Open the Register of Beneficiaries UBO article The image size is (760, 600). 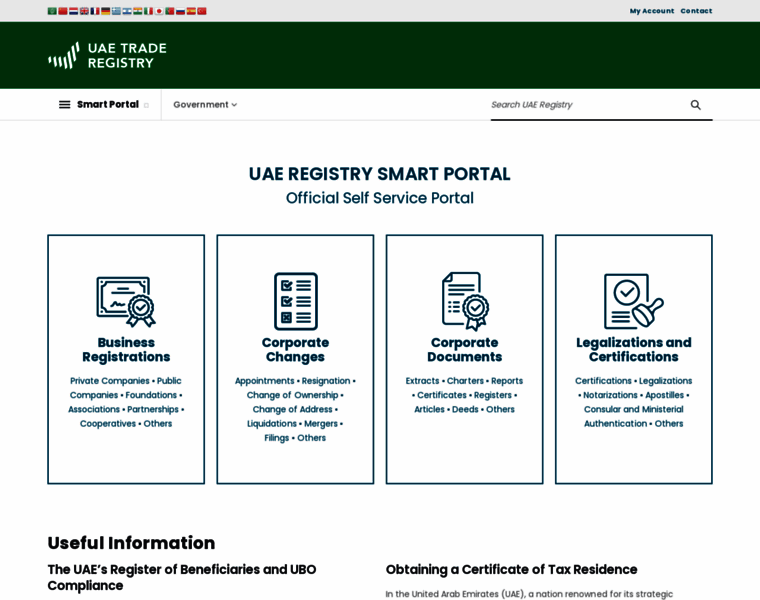(182, 577)
